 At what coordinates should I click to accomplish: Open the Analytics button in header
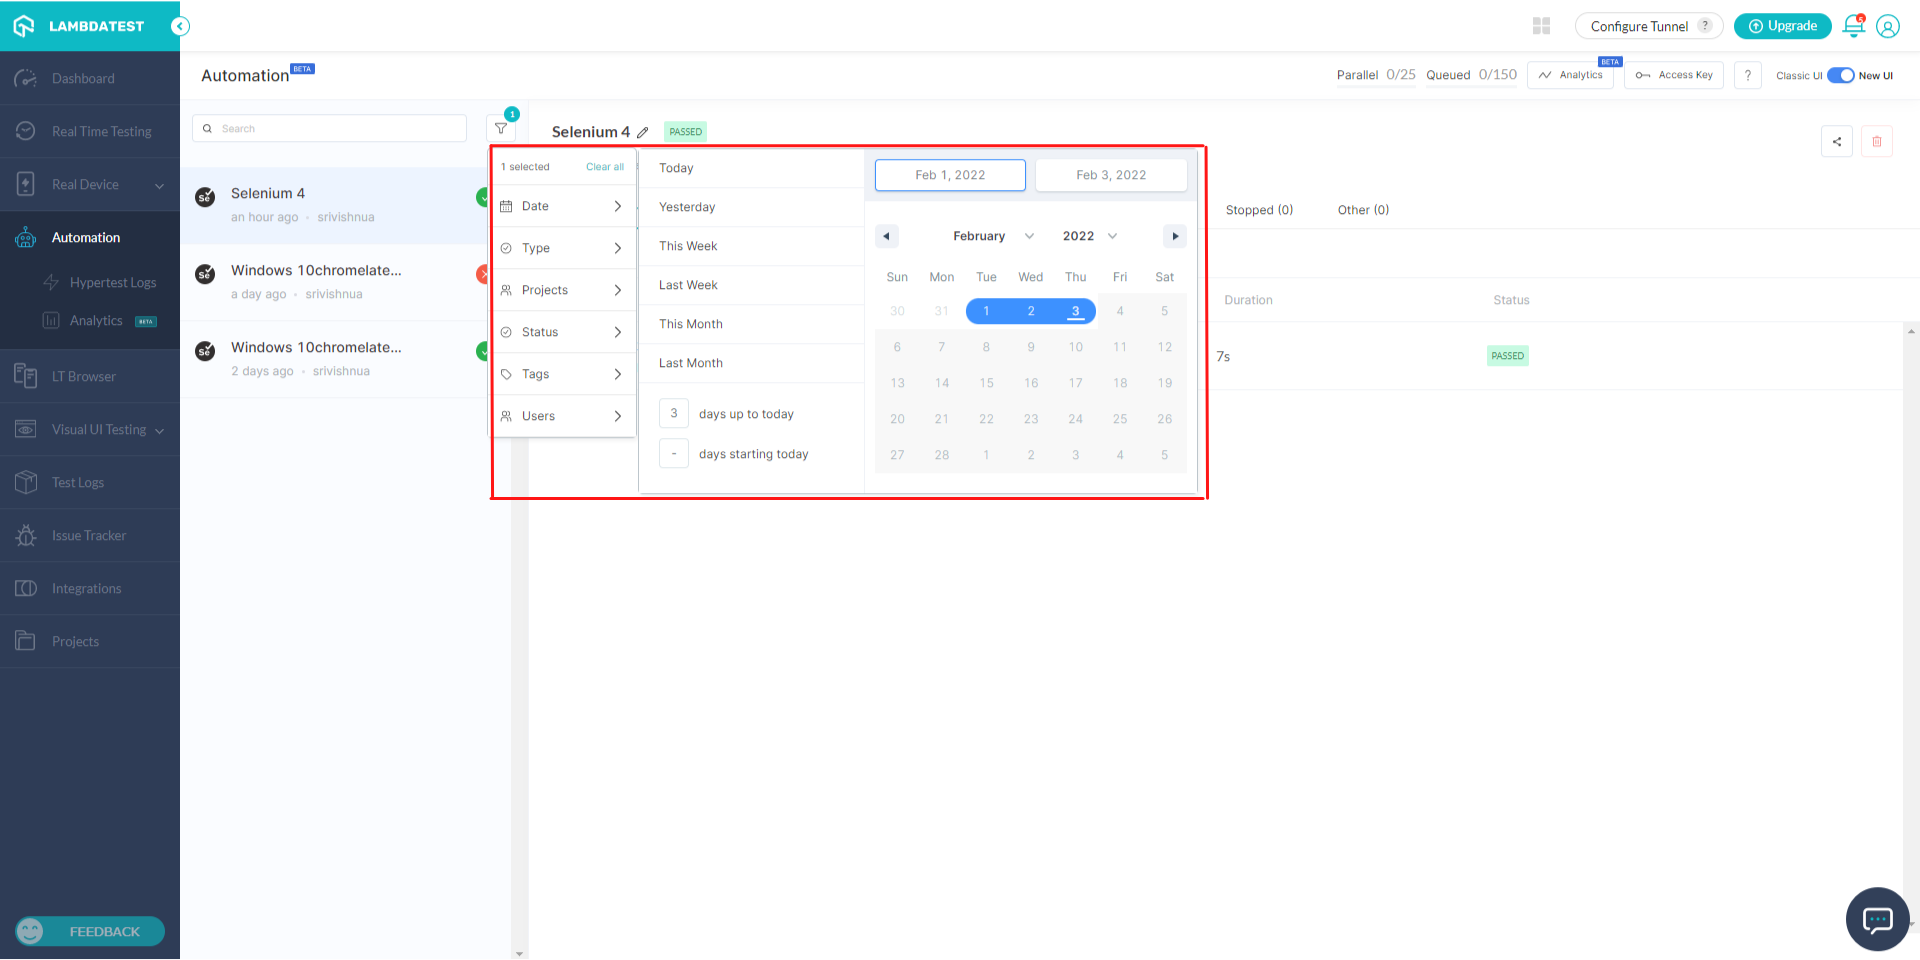tap(1571, 75)
